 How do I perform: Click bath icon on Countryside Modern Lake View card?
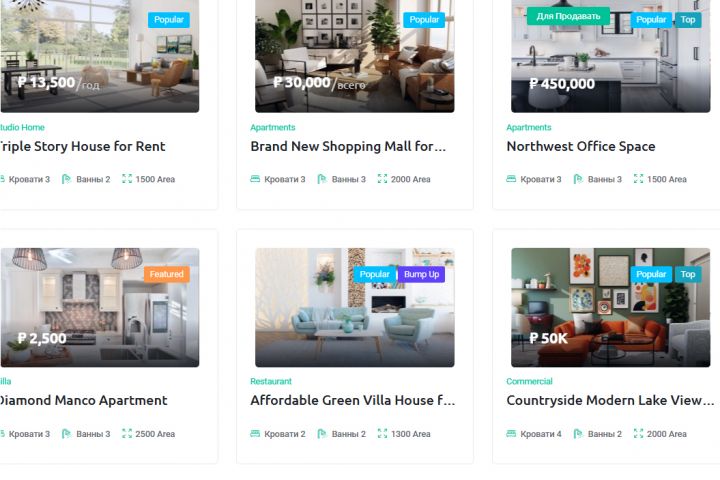(x=578, y=434)
